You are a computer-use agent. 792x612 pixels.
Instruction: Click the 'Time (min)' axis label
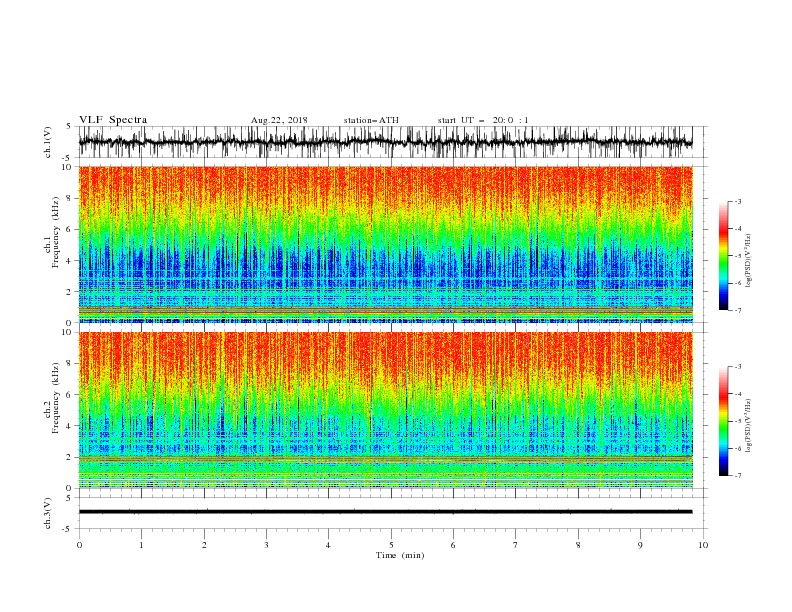point(400,555)
